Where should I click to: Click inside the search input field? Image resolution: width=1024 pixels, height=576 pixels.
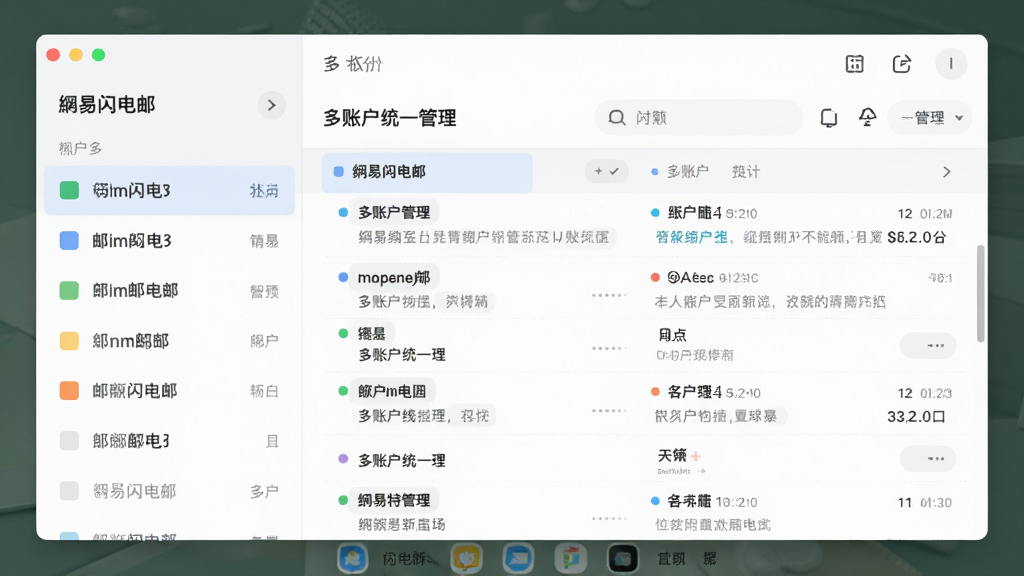click(x=699, y=118)
